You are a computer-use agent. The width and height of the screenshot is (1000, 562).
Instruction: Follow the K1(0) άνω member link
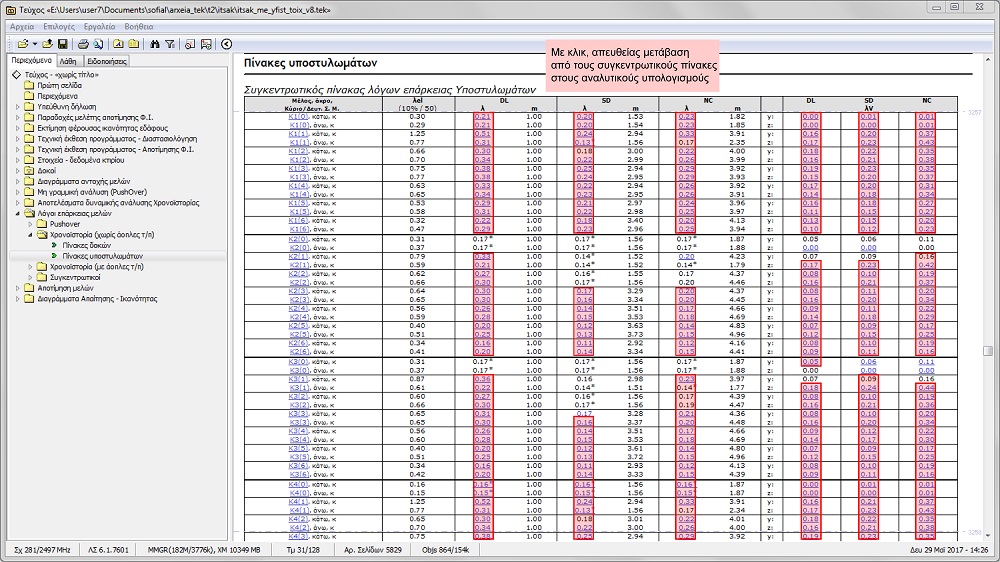(x=299, y=125)
